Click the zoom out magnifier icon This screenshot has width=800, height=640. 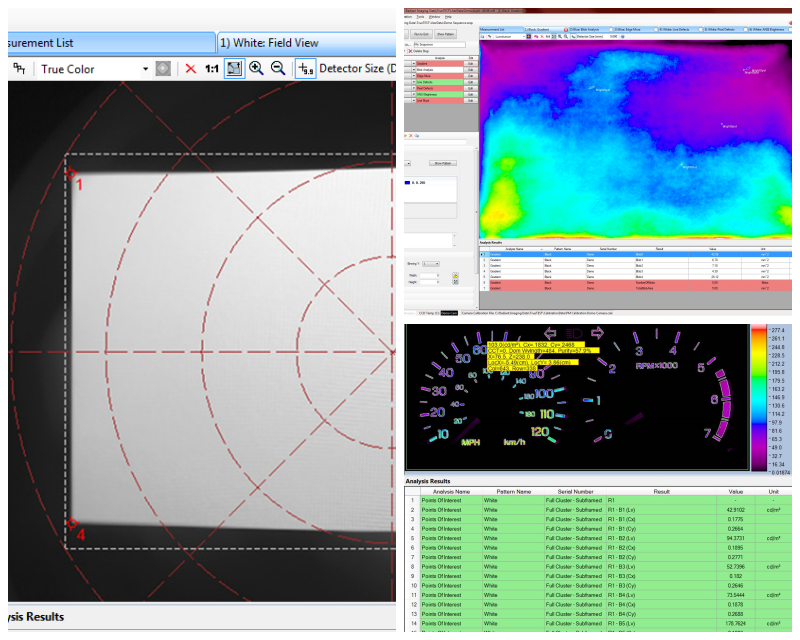[x=278, y=68]
